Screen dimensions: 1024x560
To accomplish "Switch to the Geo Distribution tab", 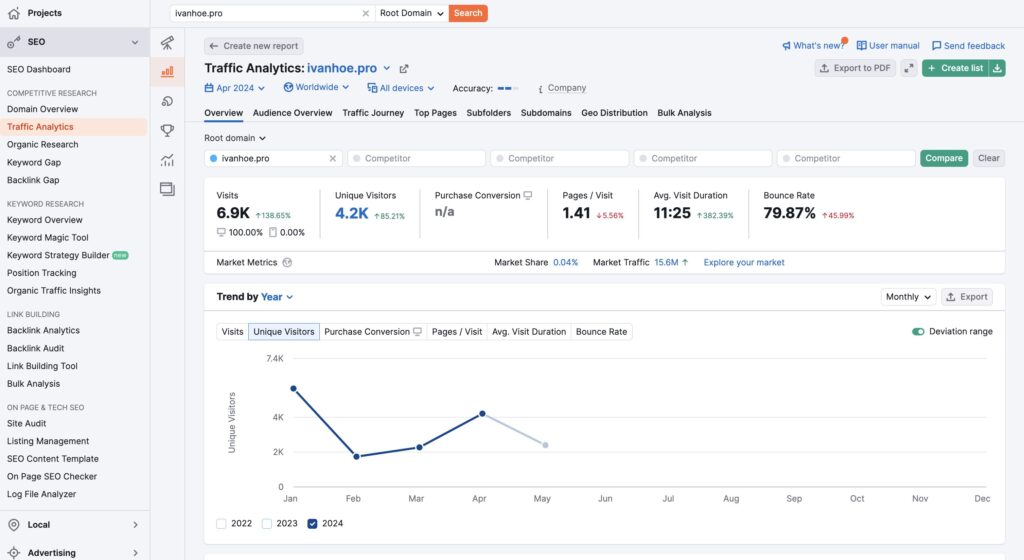I will [x=614, y=113].
